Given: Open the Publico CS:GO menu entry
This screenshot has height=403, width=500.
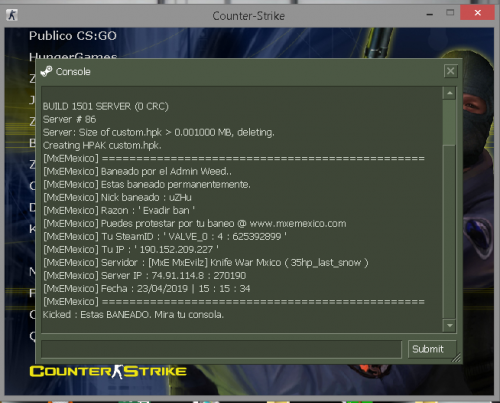Looking at the screenshot, I should (73, 36).
